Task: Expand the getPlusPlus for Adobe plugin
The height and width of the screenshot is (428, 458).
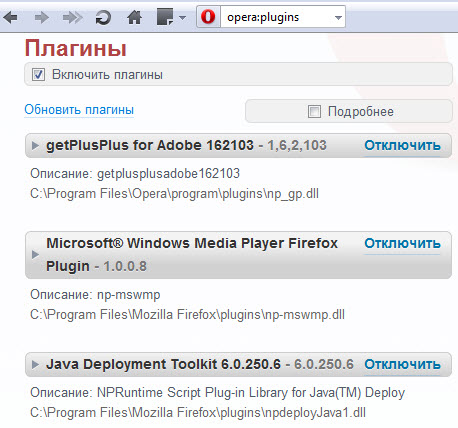Action: (x=35, y=146)
